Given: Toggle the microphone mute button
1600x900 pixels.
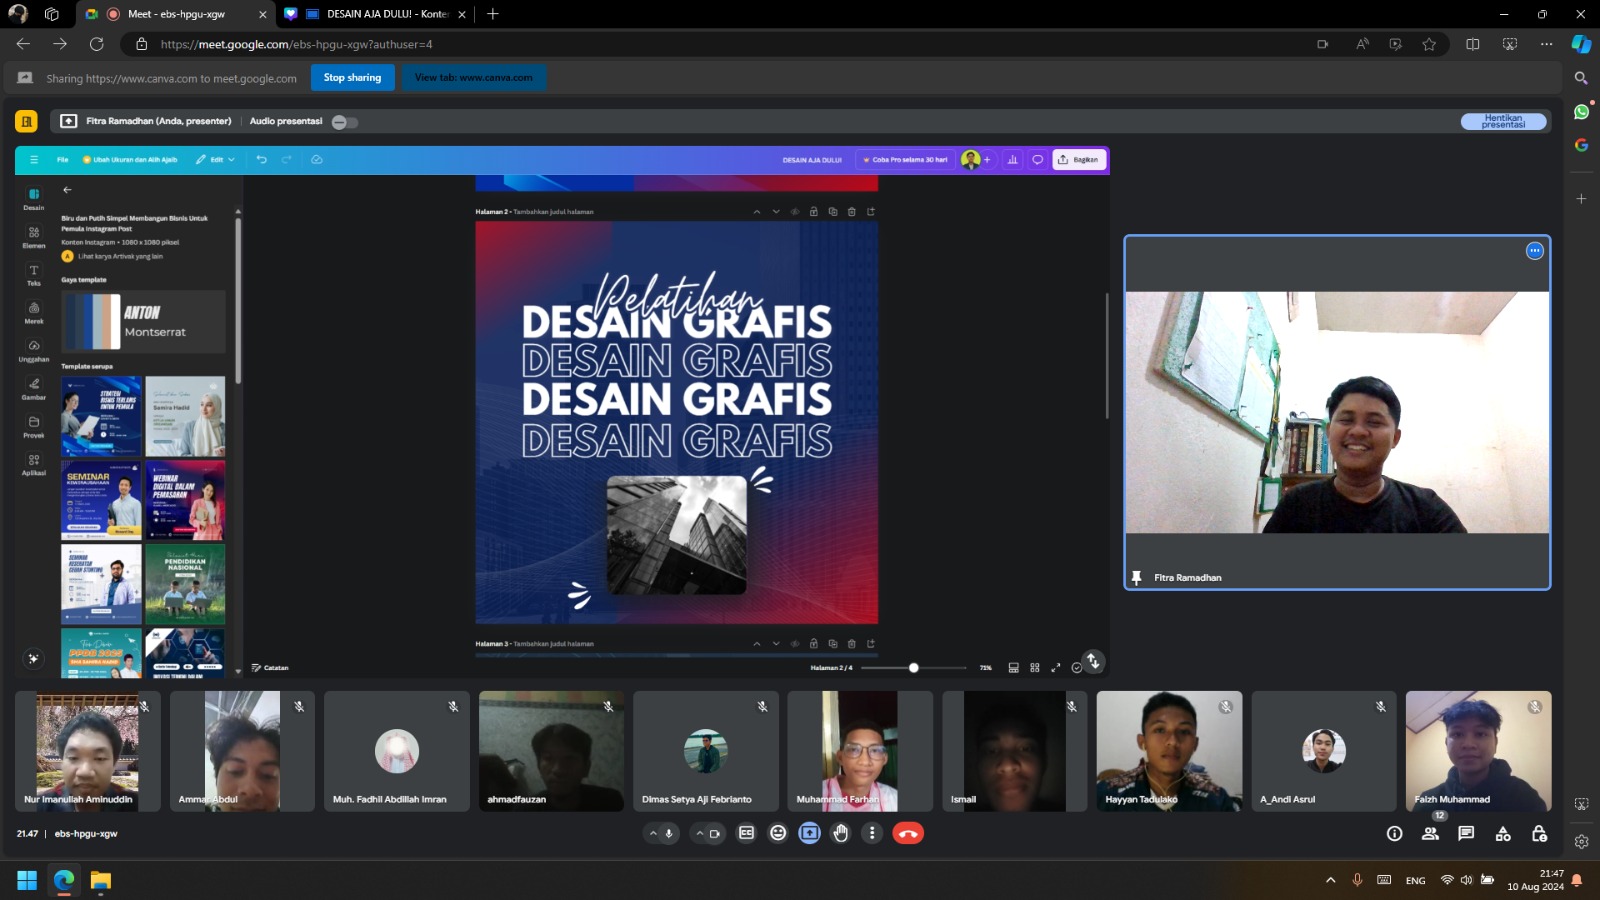Looking at the screenshot, I should tap(669, 833).
